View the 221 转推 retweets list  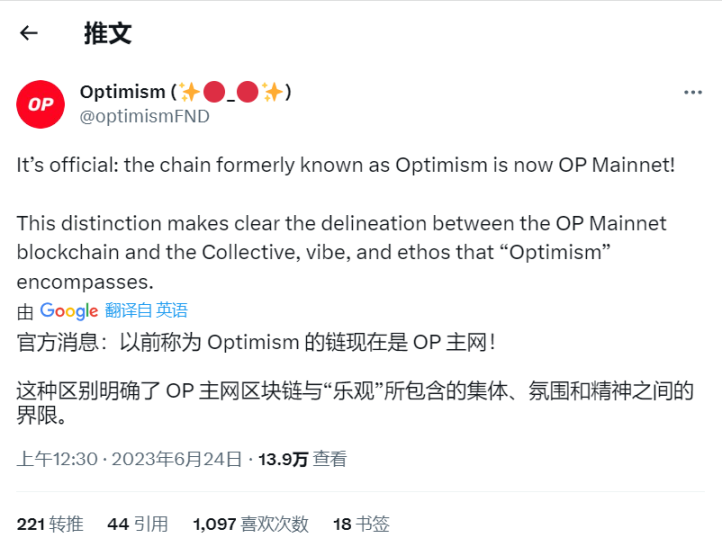click(x=50, y=523)
